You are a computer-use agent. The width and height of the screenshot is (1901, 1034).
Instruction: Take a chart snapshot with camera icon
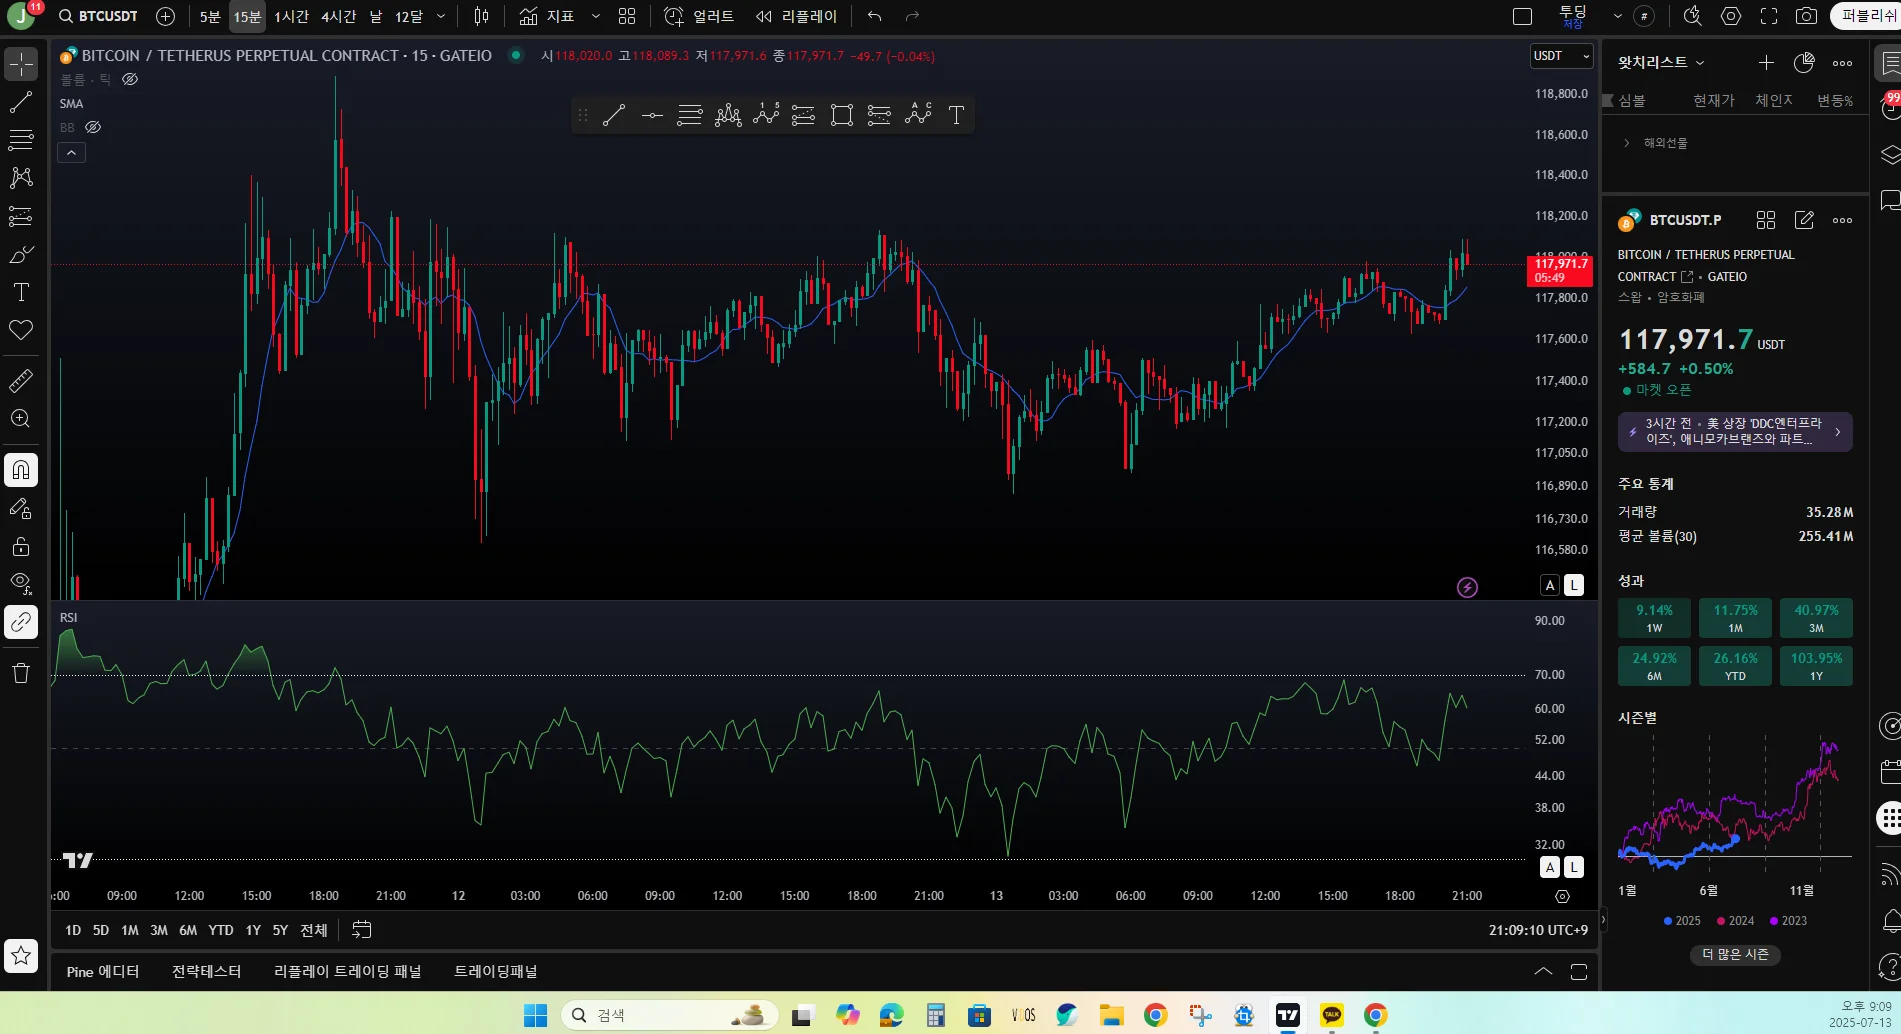pyautogui.click(x=1806, y=16)
